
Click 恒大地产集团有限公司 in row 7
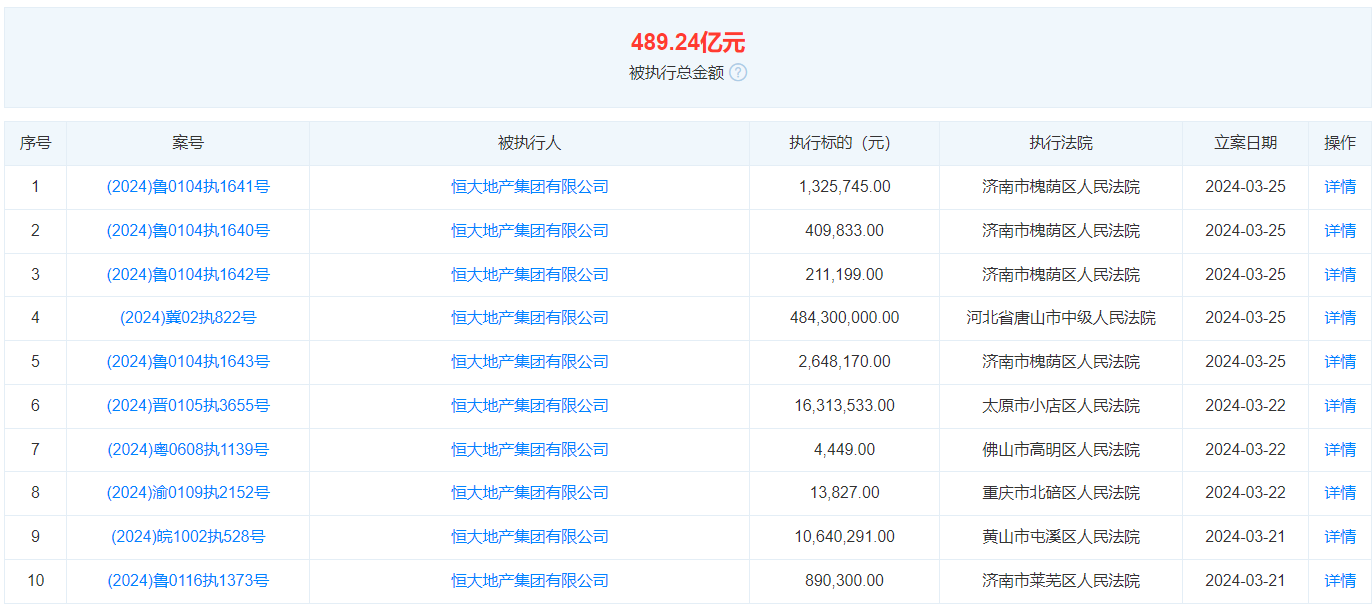pyautogui.click(x=530, y=449)
